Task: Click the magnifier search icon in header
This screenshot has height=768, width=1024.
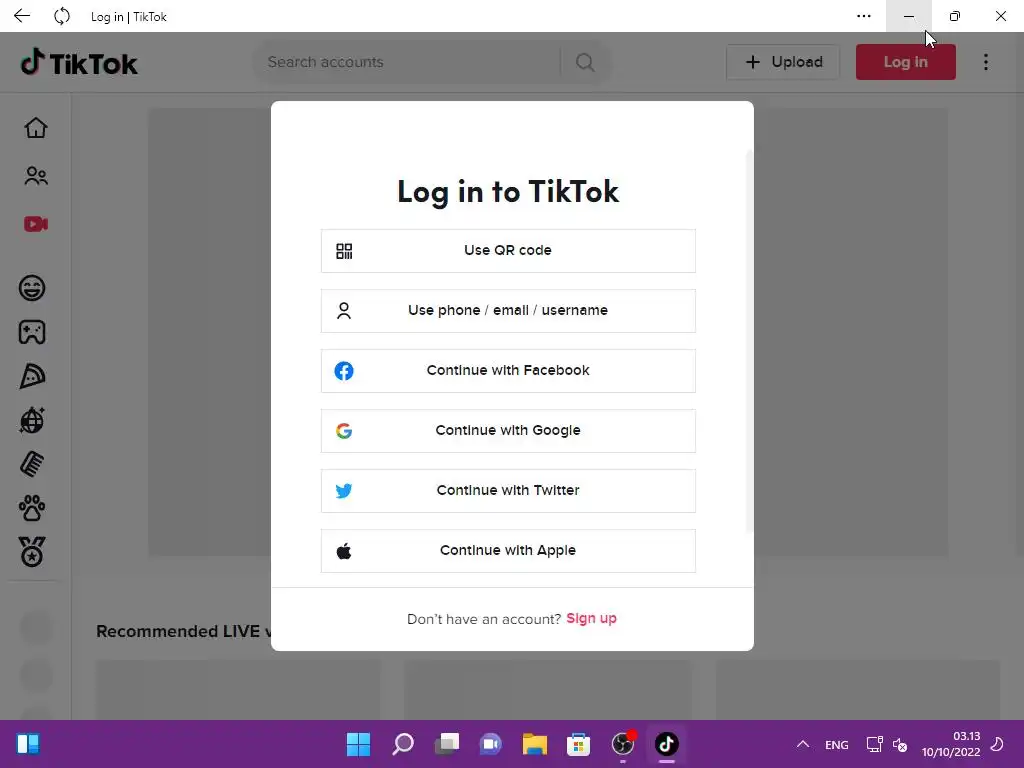Action: (x=585, y=62)
